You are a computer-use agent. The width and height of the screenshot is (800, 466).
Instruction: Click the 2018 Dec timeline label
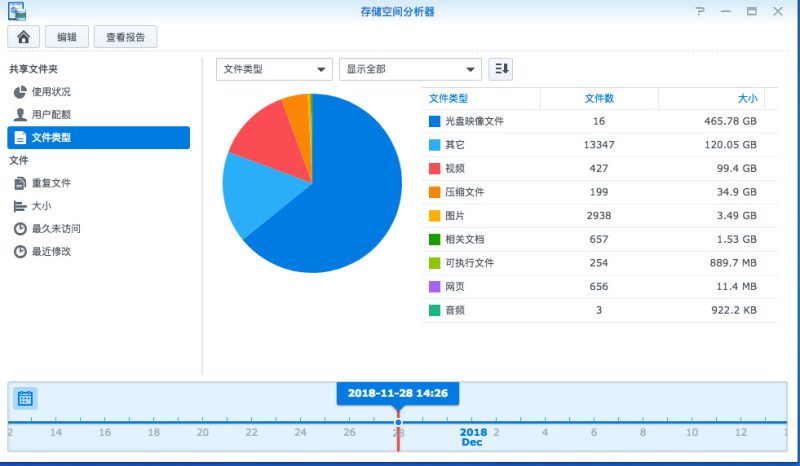pos(473,437)
